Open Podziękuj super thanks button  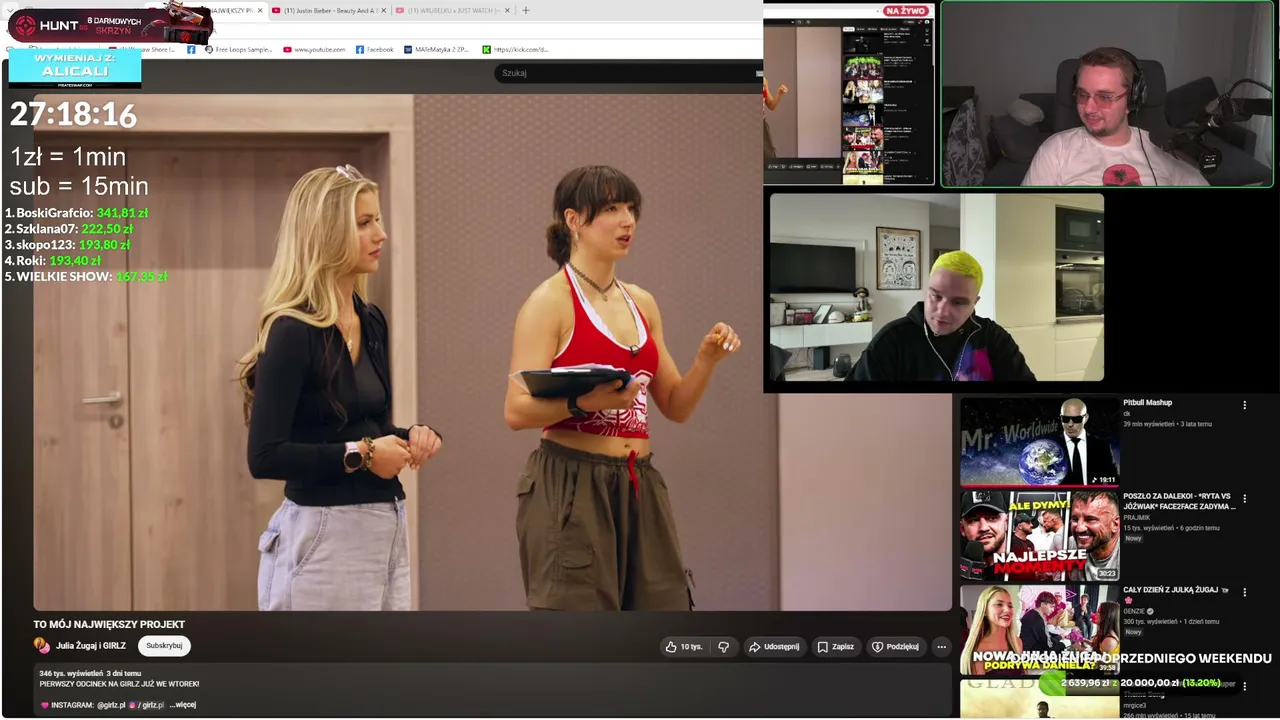pyautogui.click(x=895, y=647)
